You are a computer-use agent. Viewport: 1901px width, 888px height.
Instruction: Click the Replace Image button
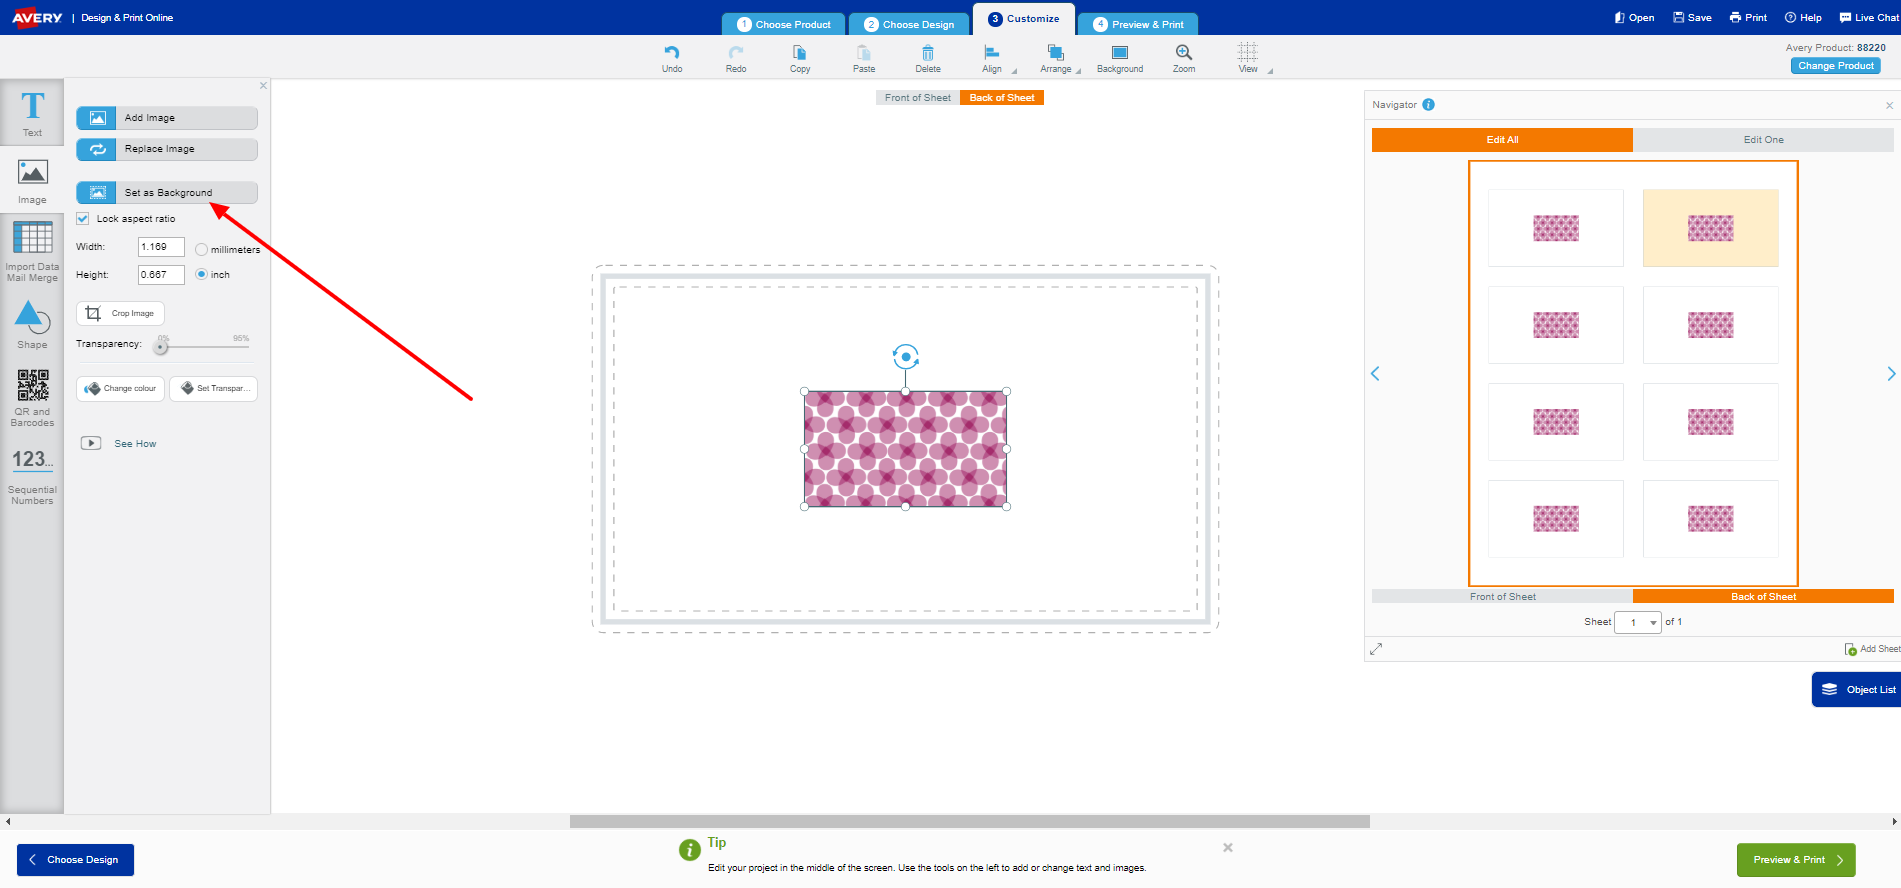point(167,149)
